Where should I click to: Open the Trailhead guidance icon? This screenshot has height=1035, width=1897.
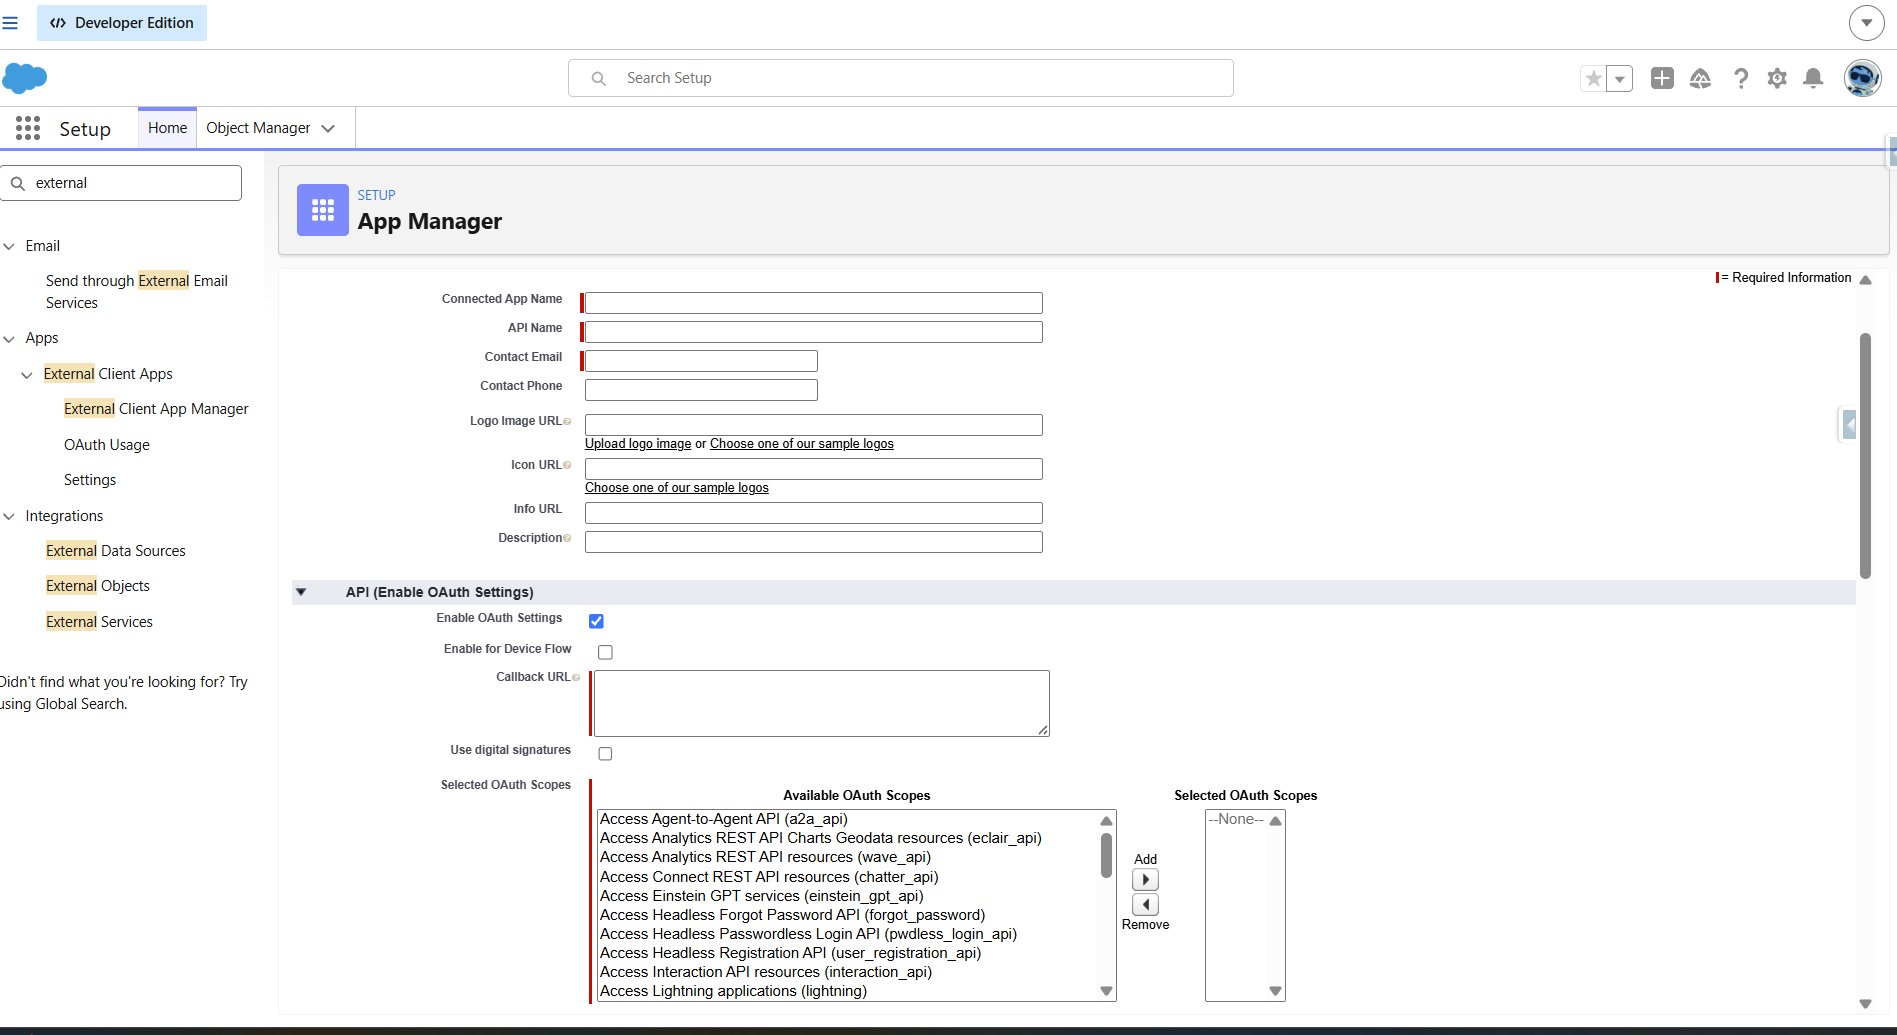click(1700, 78)
